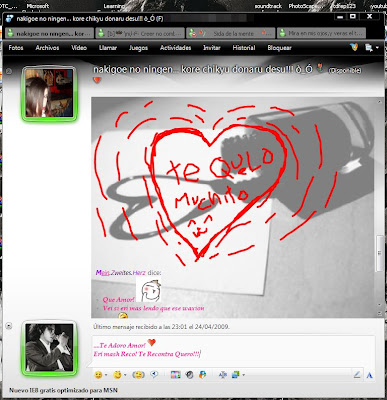The width and height of the screenshot is (387, 400).
Task: Open the emoticon smiley picker
Action: tap(98, 375)
